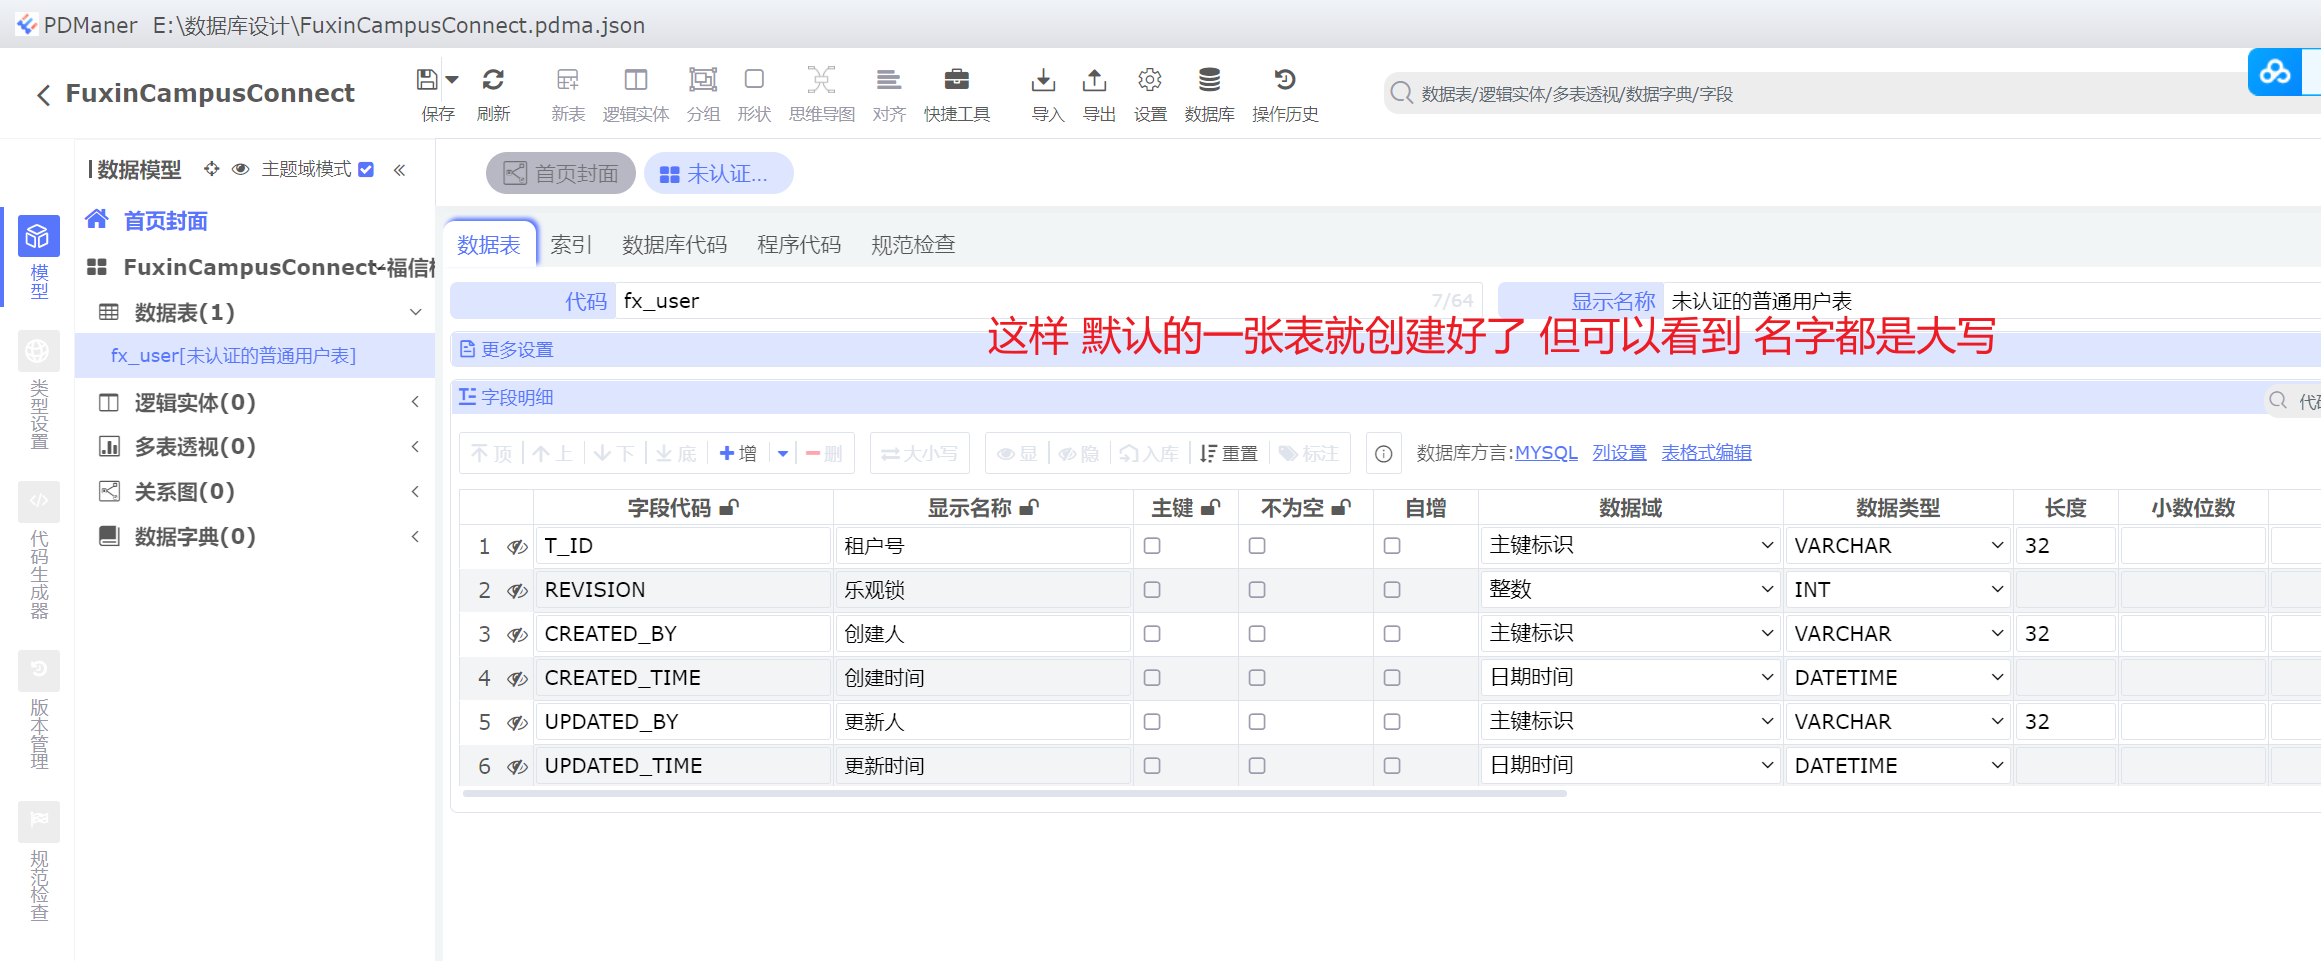Toggle the eye icon in 数据模型 header
Image resolution: width=2321 pixels, height=961 pixels.
coord(240,169)
